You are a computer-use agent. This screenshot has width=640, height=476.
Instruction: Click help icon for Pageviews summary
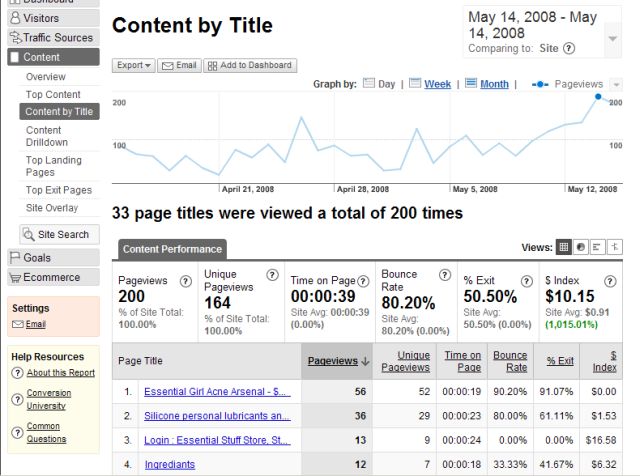tap(186, 281)
